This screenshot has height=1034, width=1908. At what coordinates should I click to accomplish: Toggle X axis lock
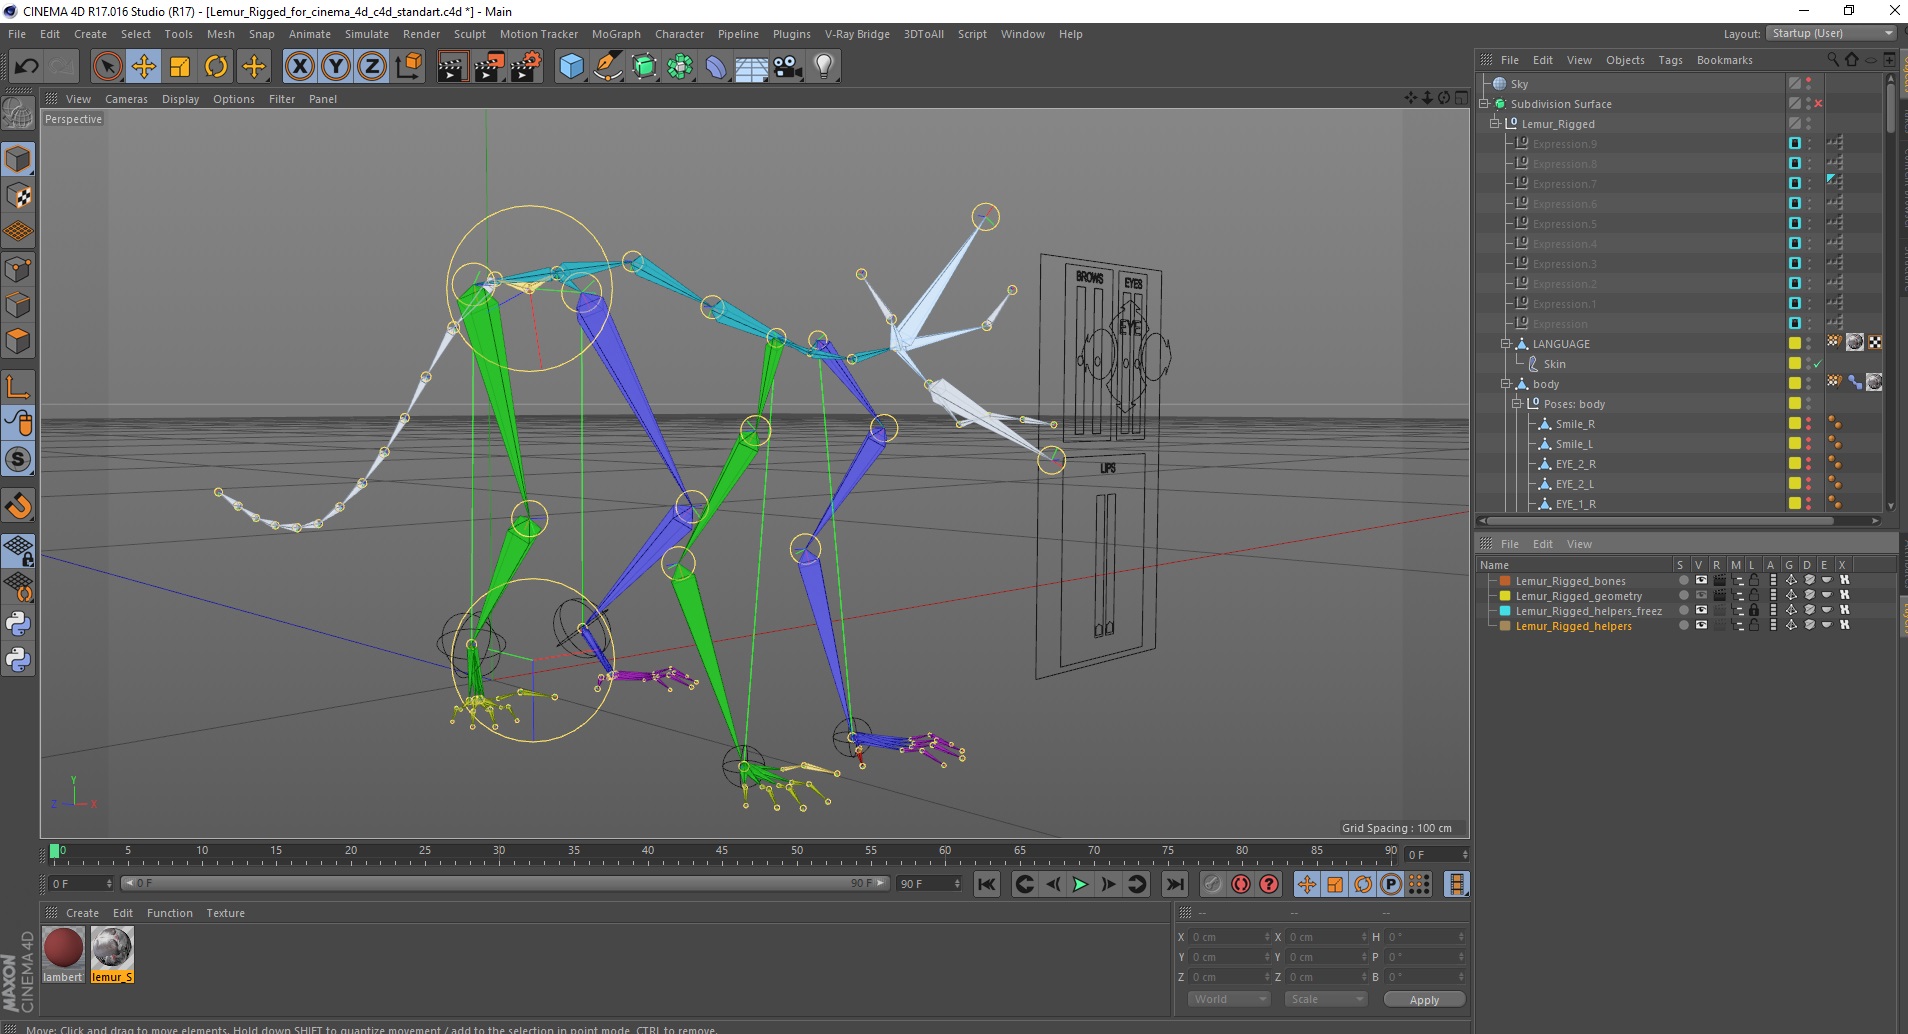pos(299,67)
